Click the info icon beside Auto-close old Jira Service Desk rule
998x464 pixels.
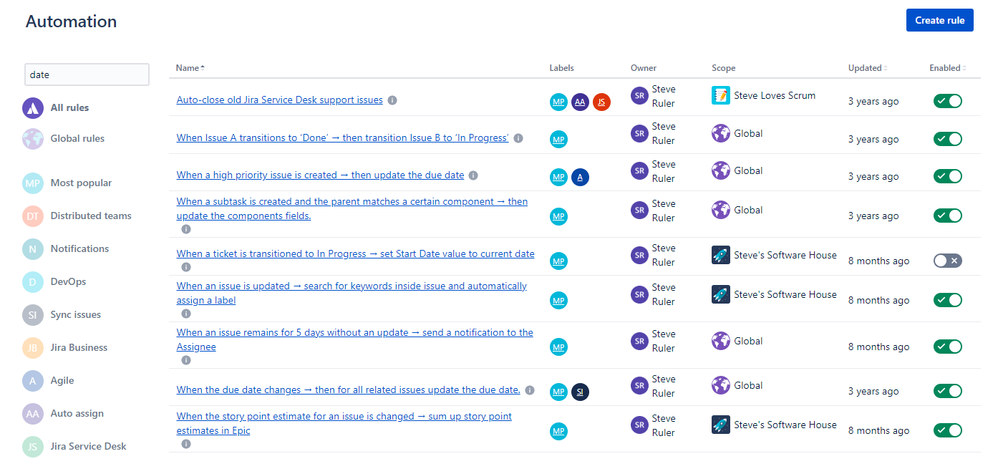click(393, 100)
